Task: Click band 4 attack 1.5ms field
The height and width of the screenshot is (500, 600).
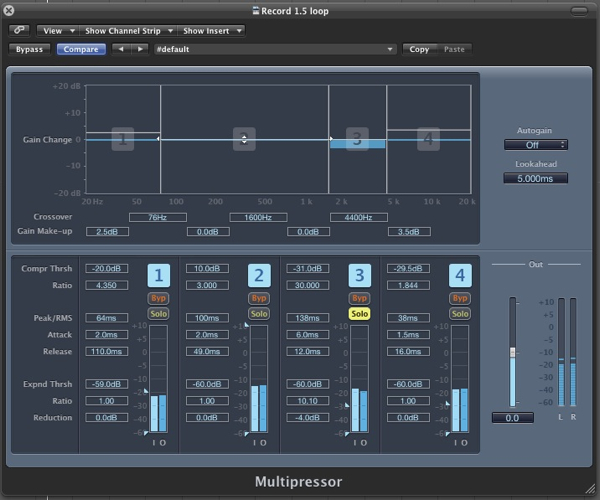Action: 408,334
